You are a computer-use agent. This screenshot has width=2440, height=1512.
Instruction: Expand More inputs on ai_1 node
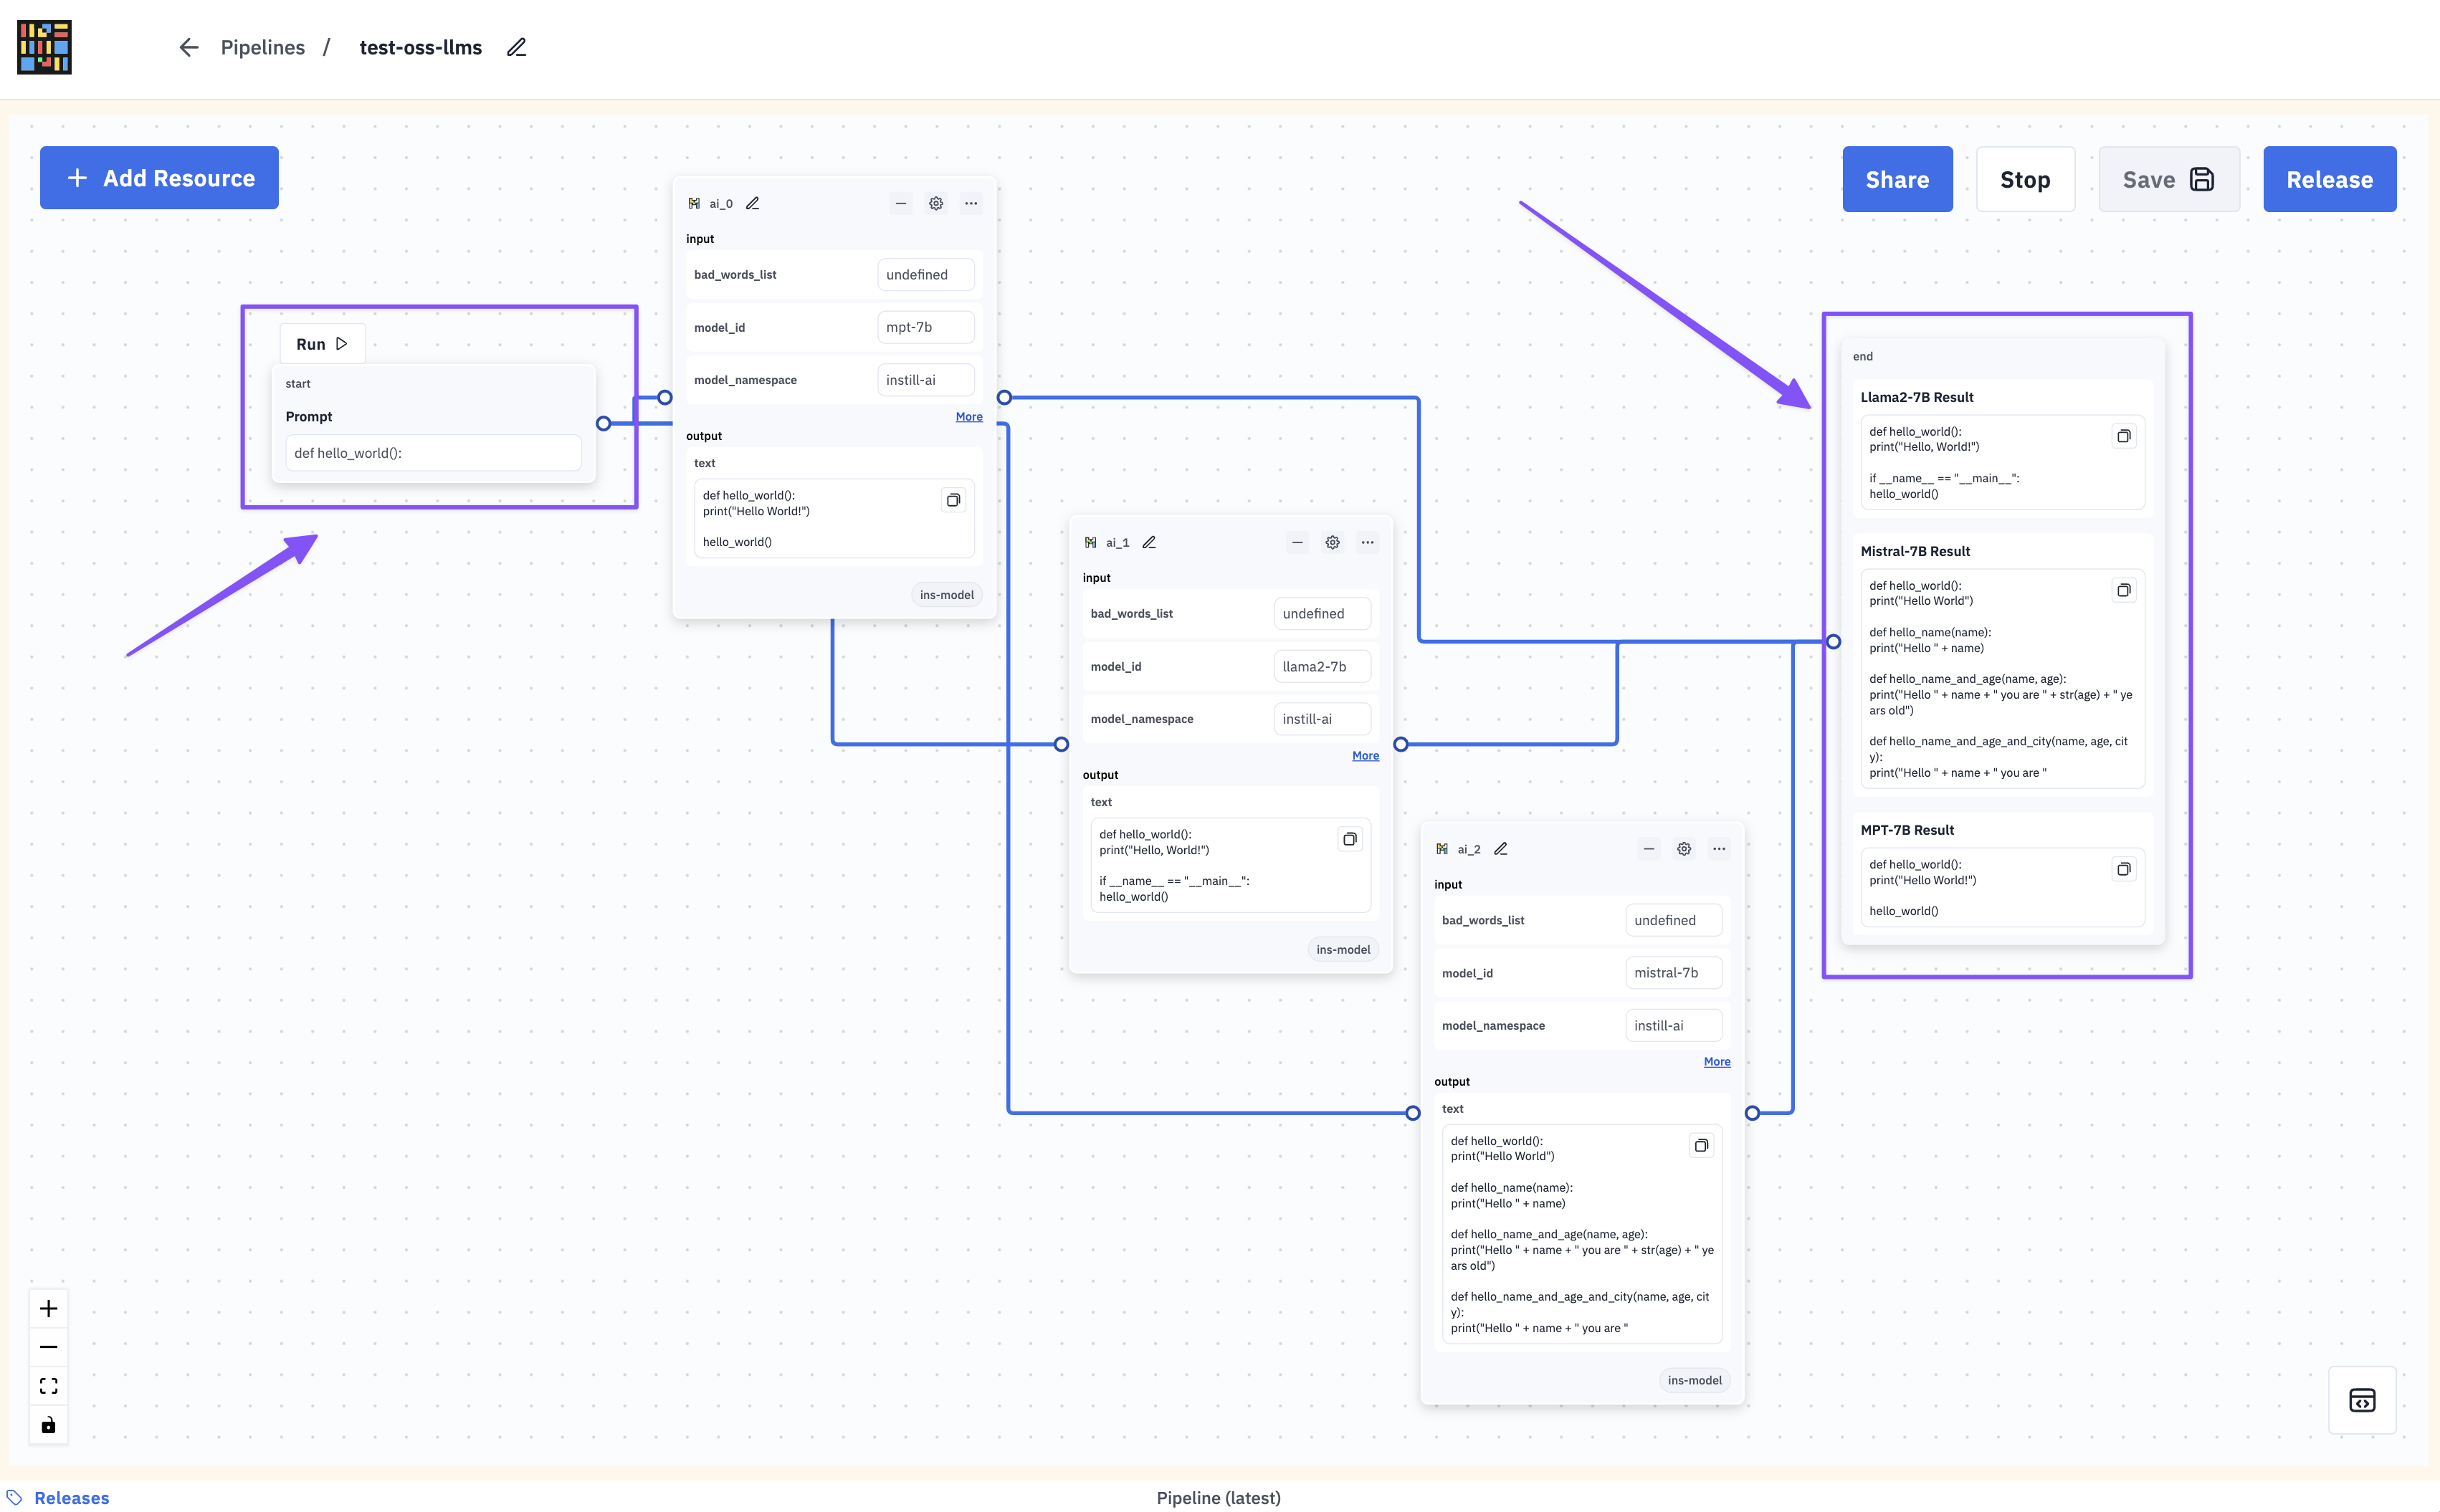coord(1365,756)
